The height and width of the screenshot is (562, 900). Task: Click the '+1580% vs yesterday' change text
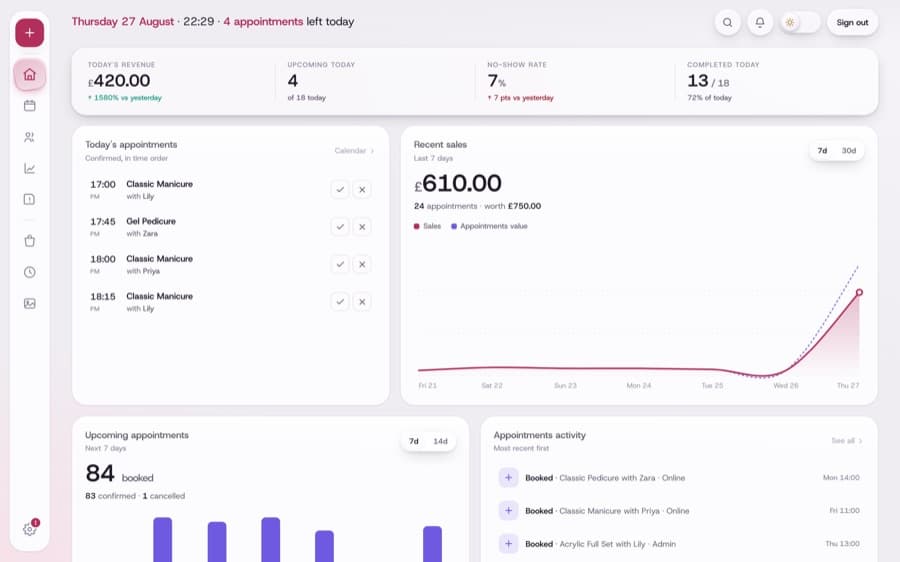tap(125, 98)
